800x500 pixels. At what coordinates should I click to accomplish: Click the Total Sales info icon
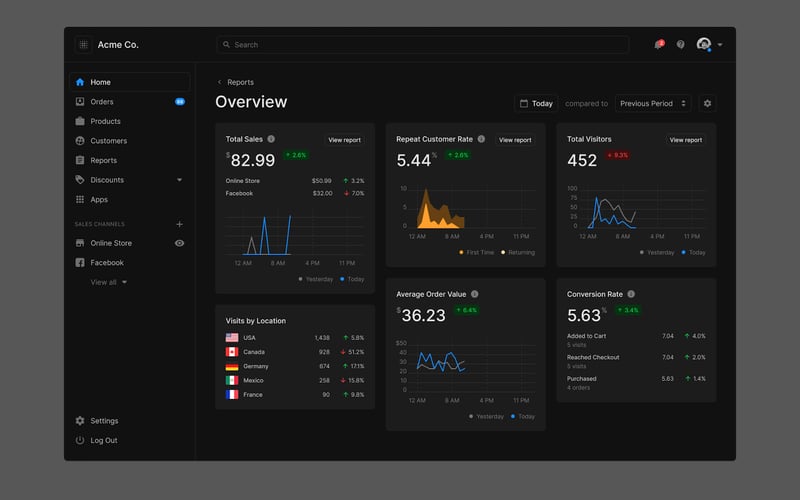271,139
